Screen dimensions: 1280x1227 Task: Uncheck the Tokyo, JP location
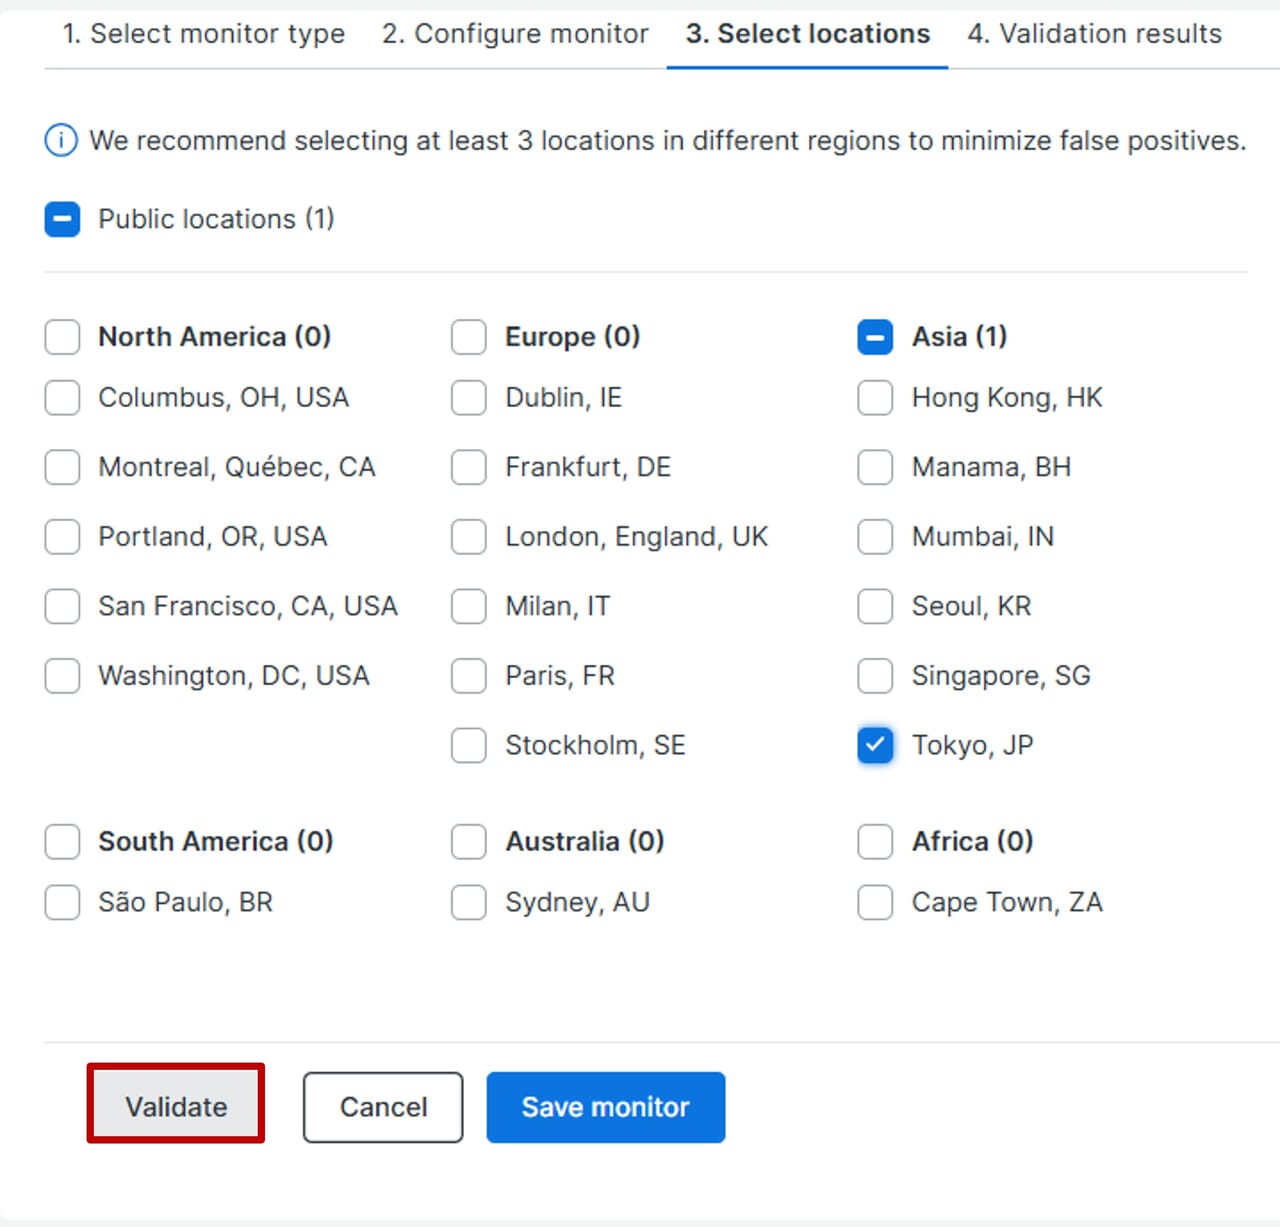[875, 745]
